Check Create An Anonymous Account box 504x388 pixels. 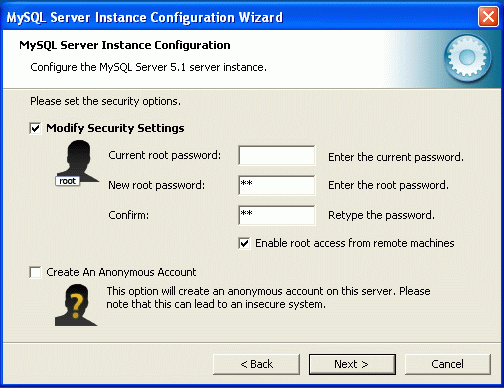click(35, 272)
